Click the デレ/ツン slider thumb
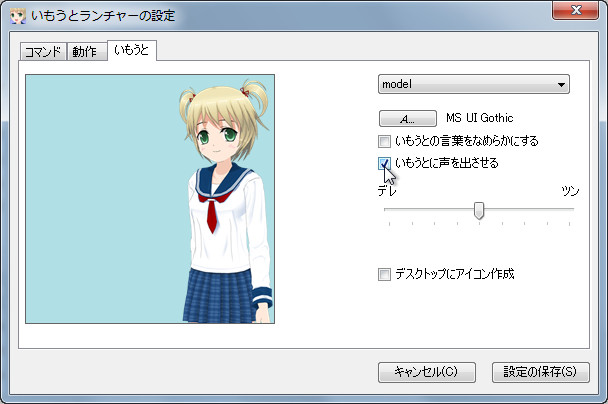Viewport: 608px width, 404px height. (479, 211)
